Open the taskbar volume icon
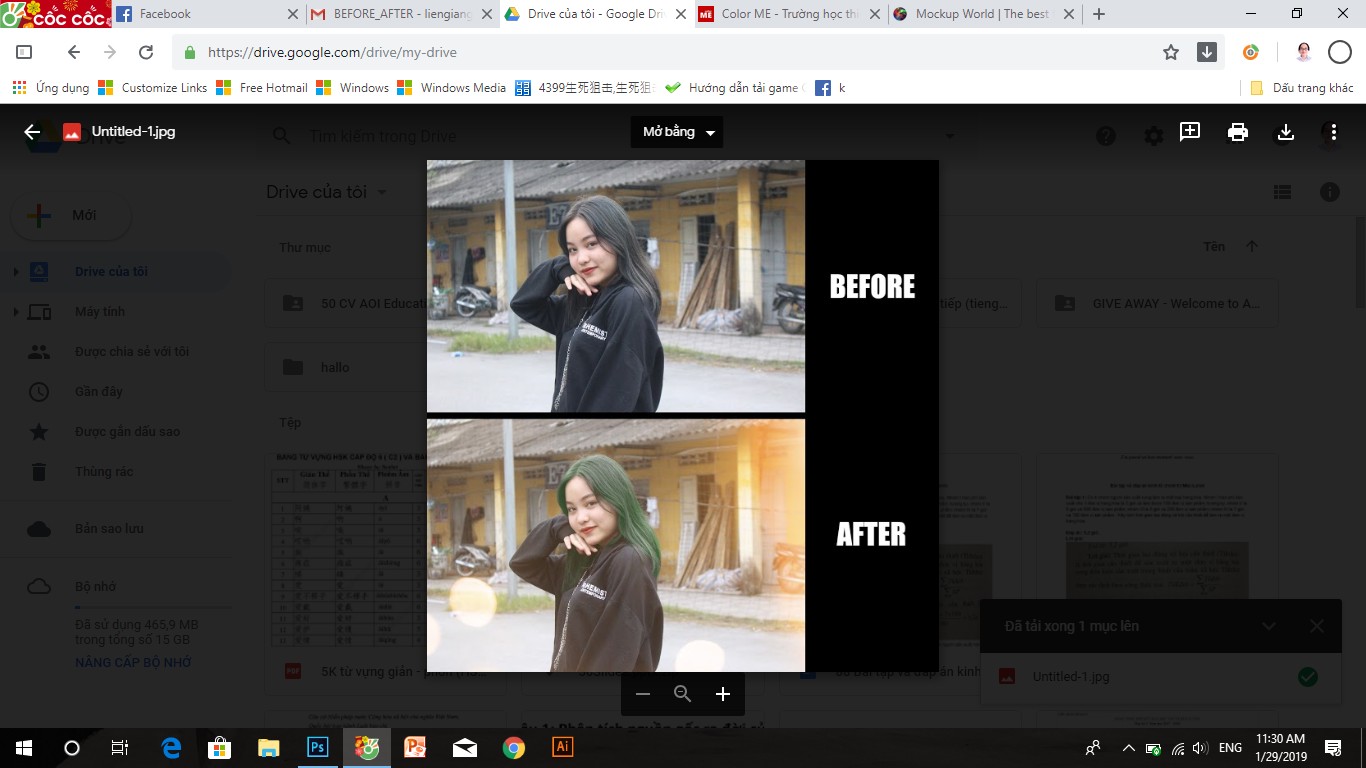The width and height of the screenshot is (1366, 768). [x=1200, y=748]
